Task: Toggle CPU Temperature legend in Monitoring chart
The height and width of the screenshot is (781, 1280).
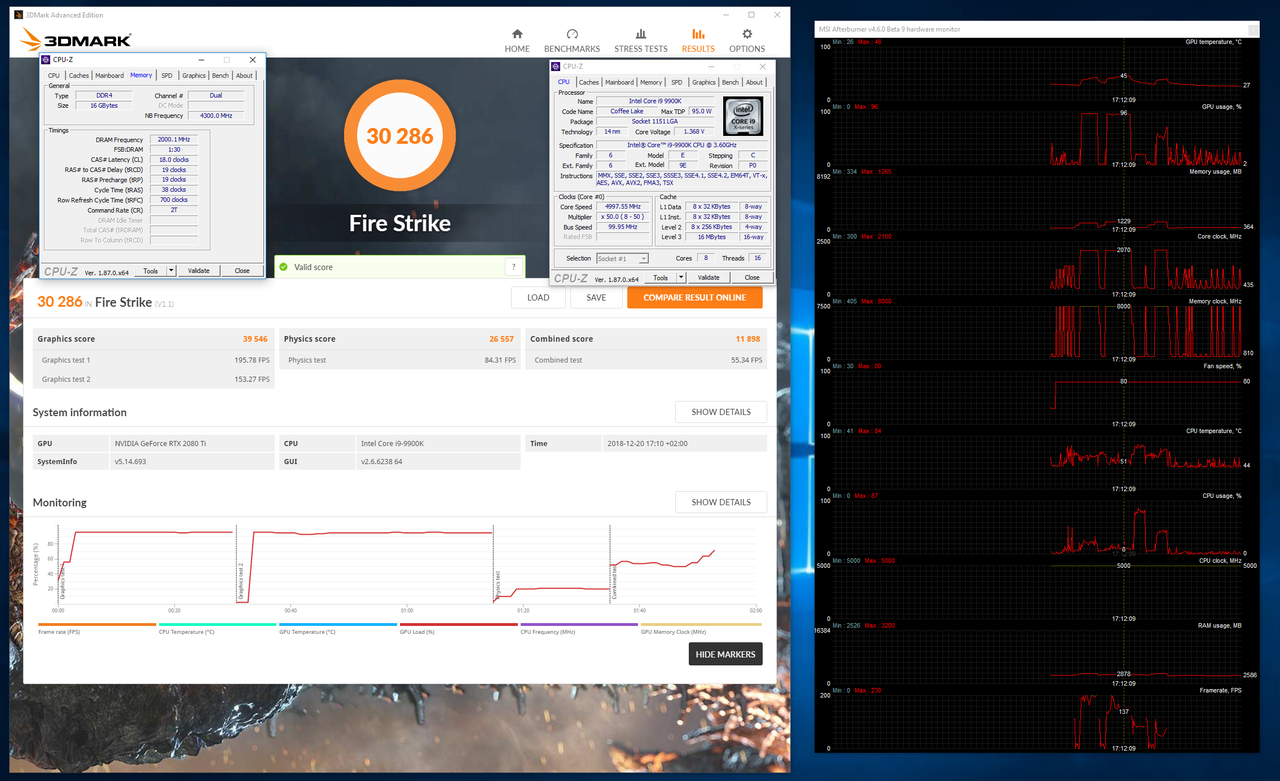Action: tap(216, 628)
